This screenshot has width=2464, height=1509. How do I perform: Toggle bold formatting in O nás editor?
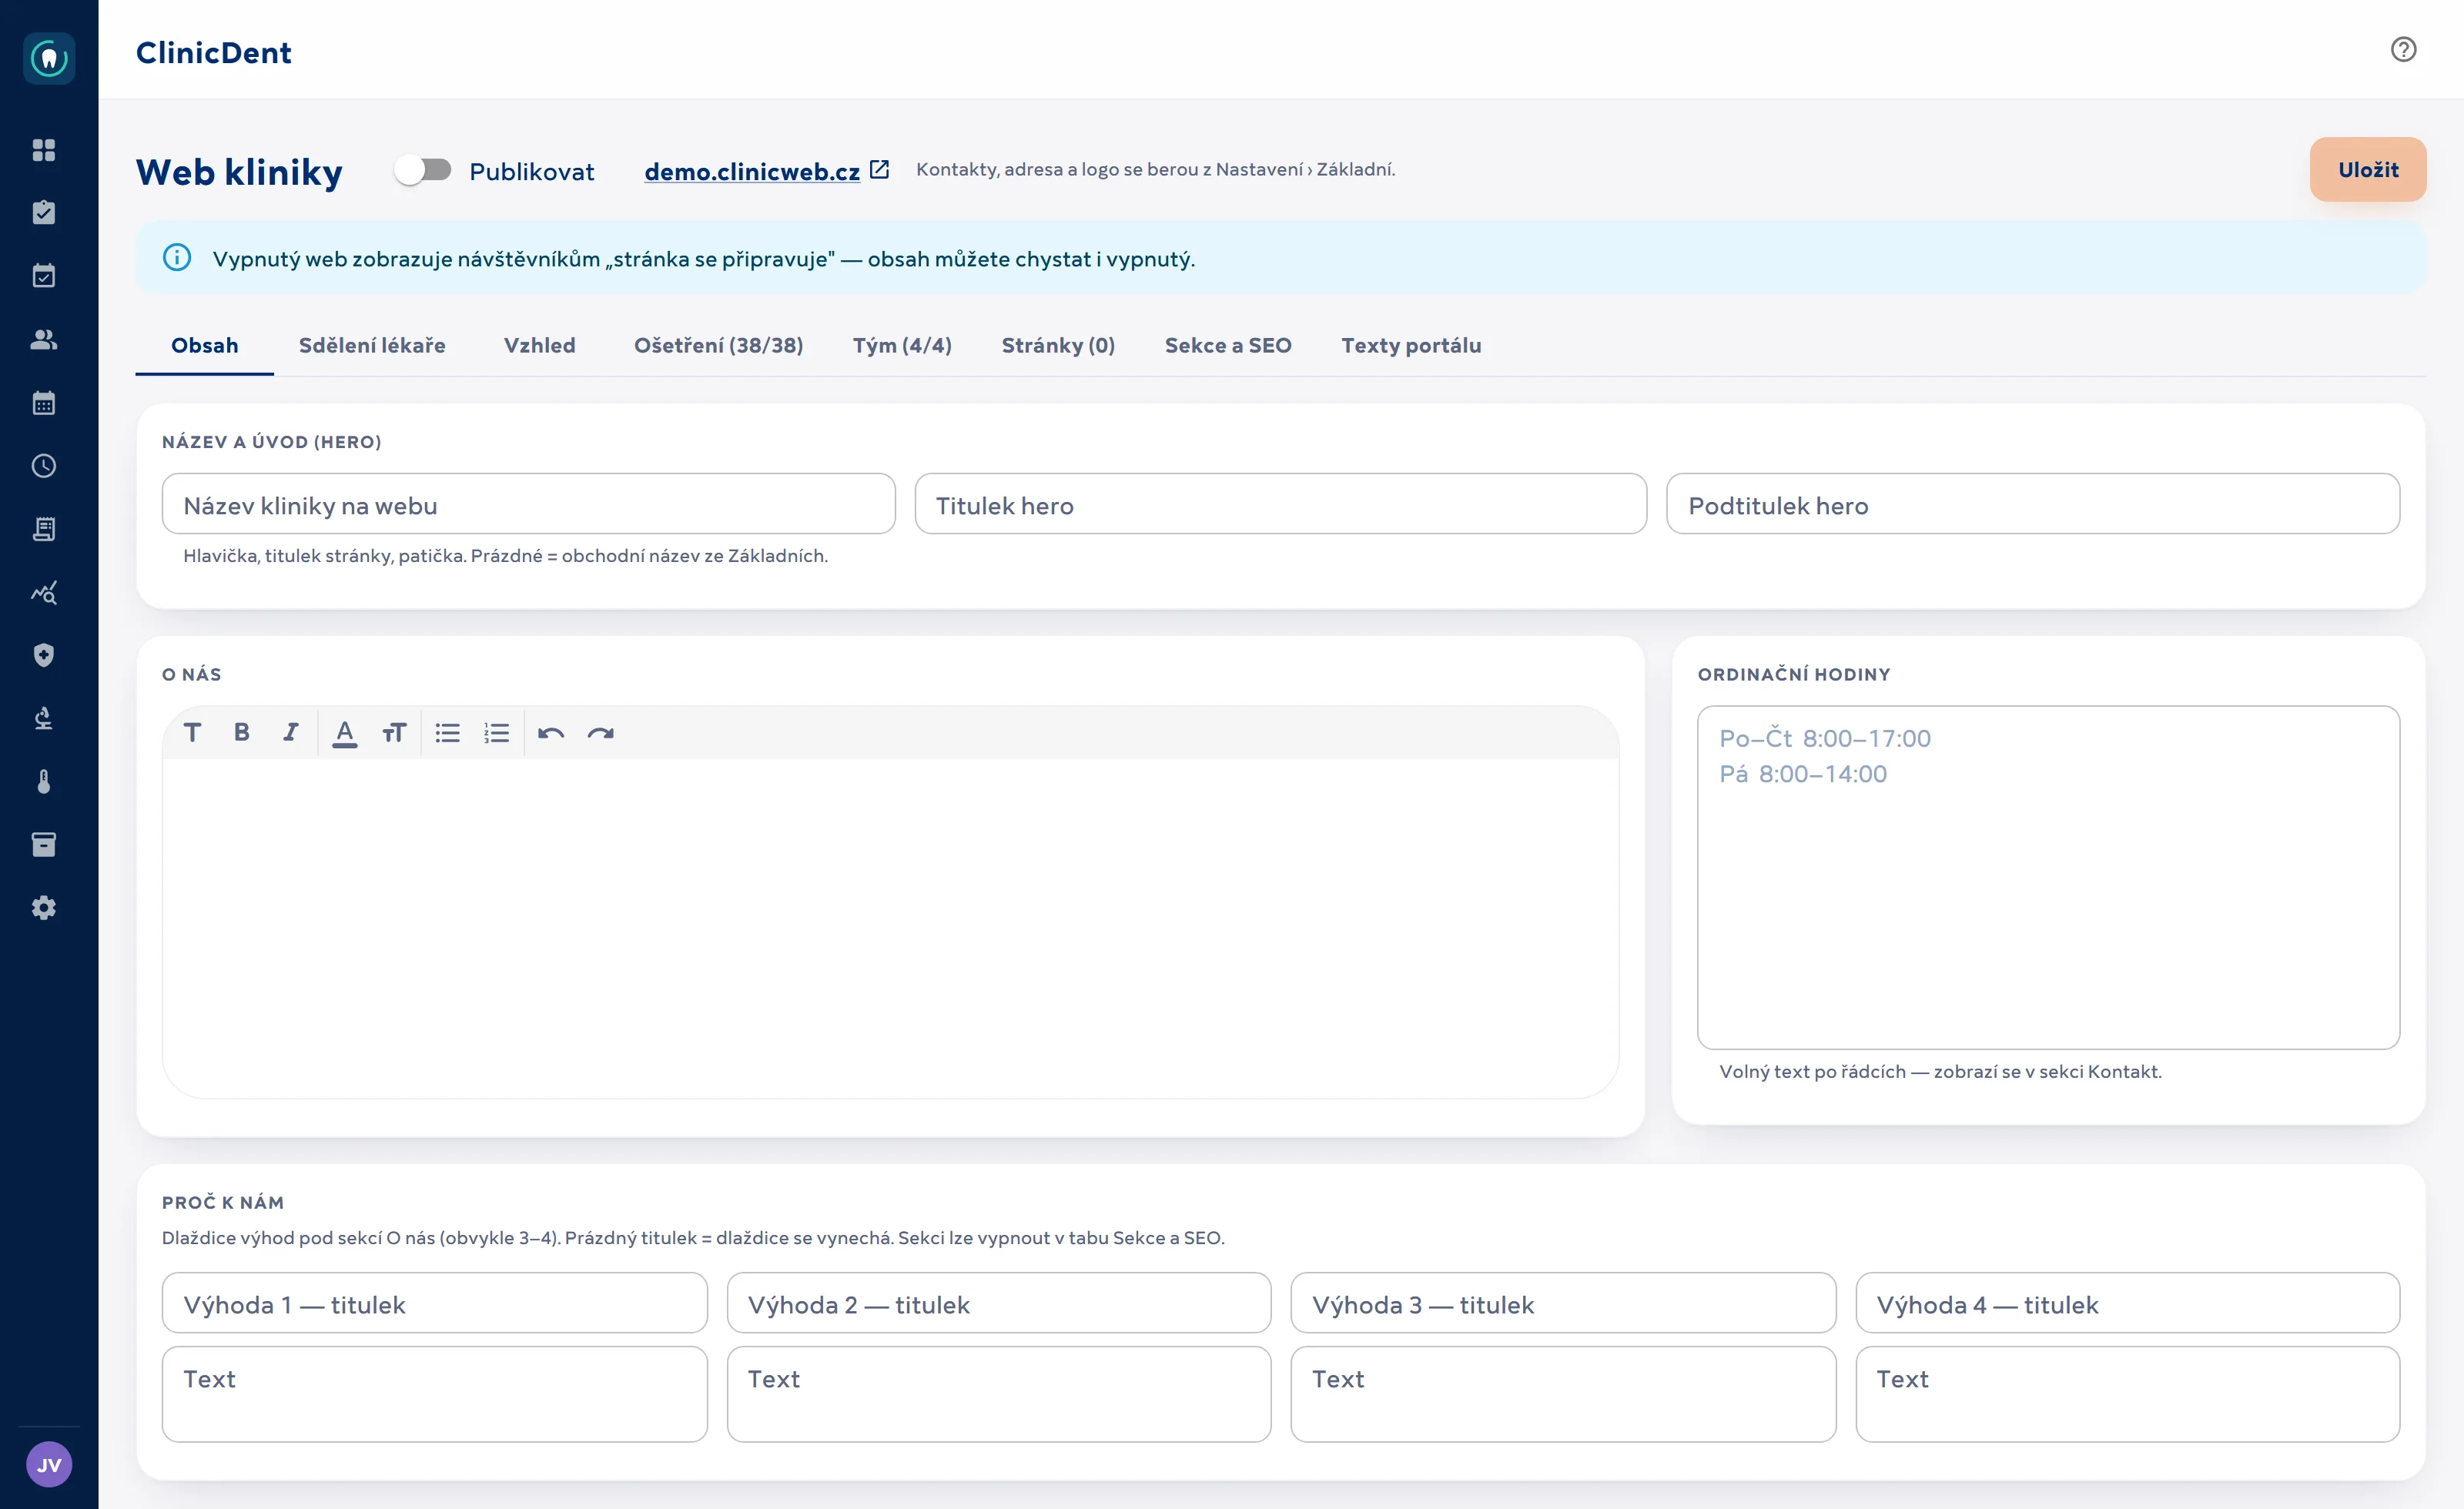point(242,733)
